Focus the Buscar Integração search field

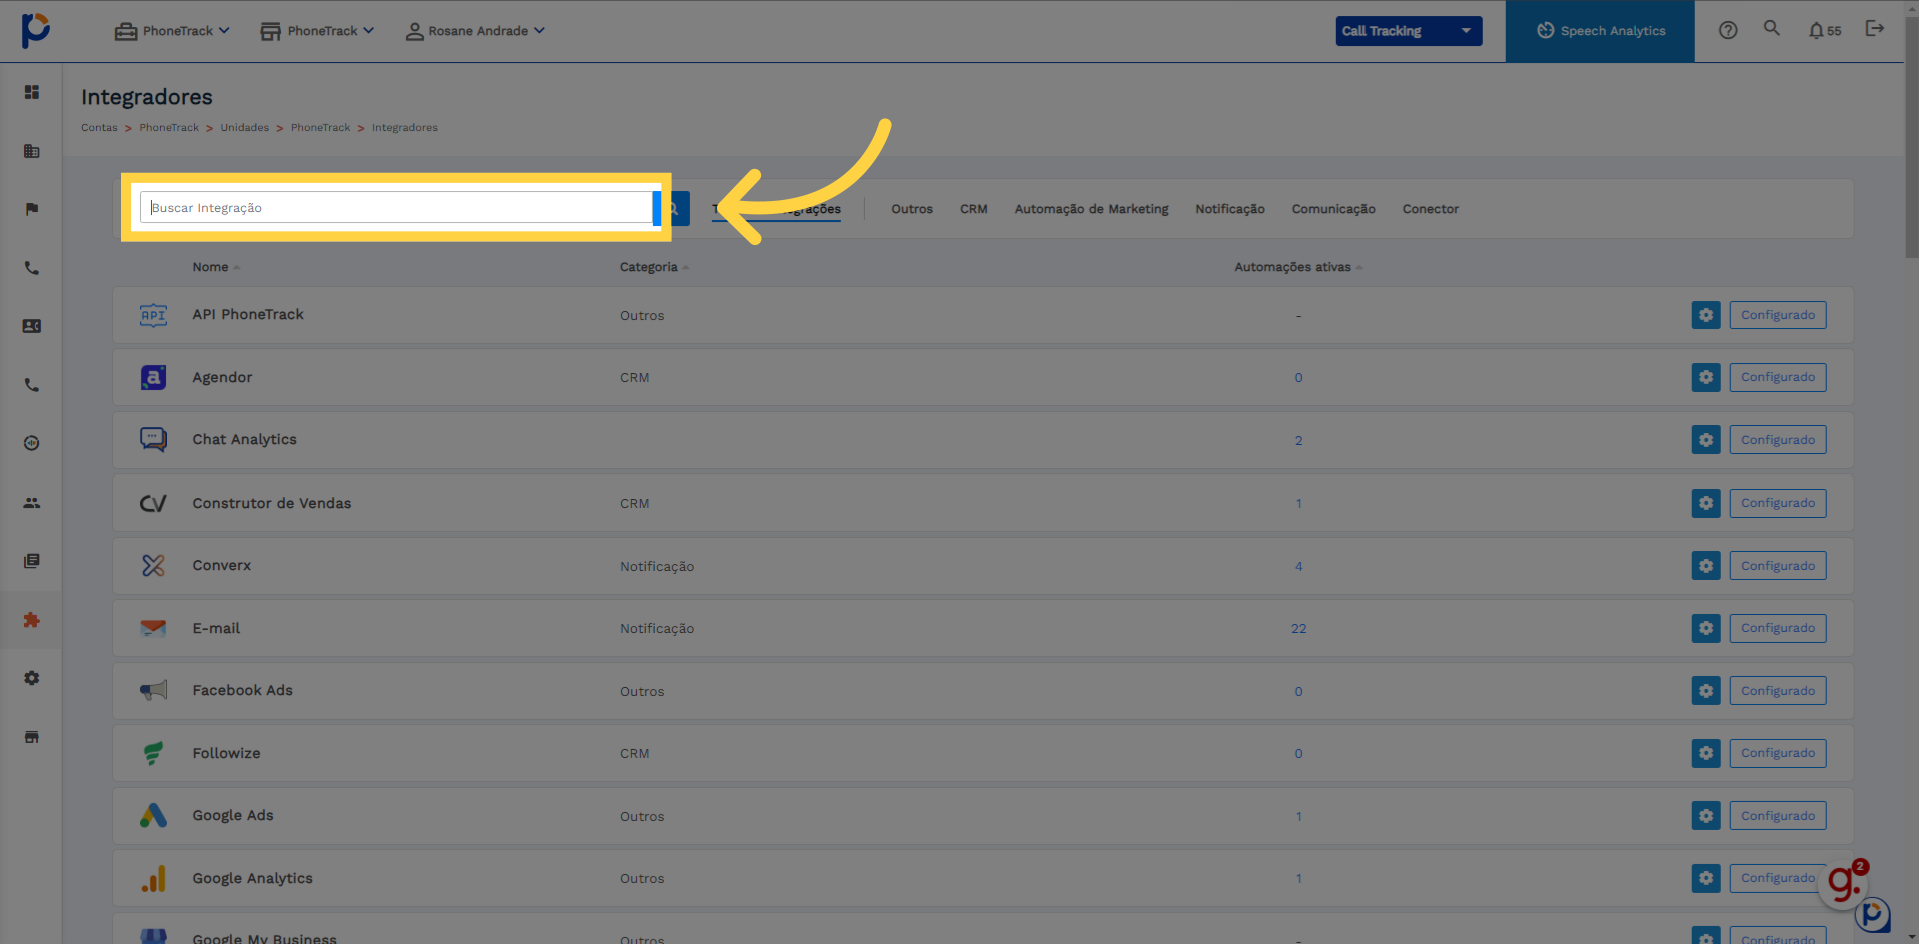(397, 208)
